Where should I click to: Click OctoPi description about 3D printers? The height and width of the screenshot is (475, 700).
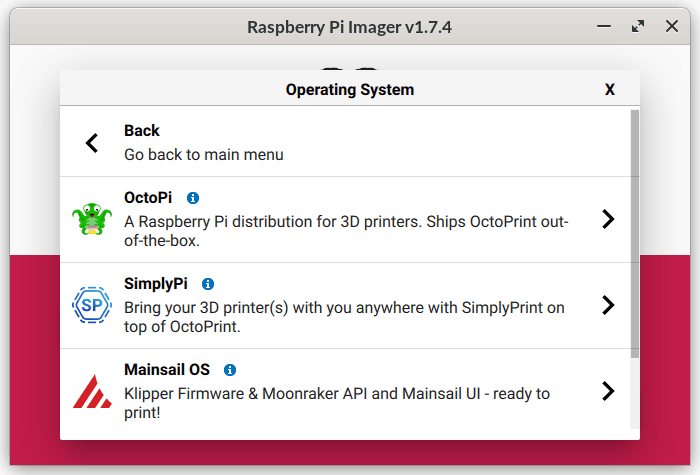pyautogui.click(x=346, y=231)
